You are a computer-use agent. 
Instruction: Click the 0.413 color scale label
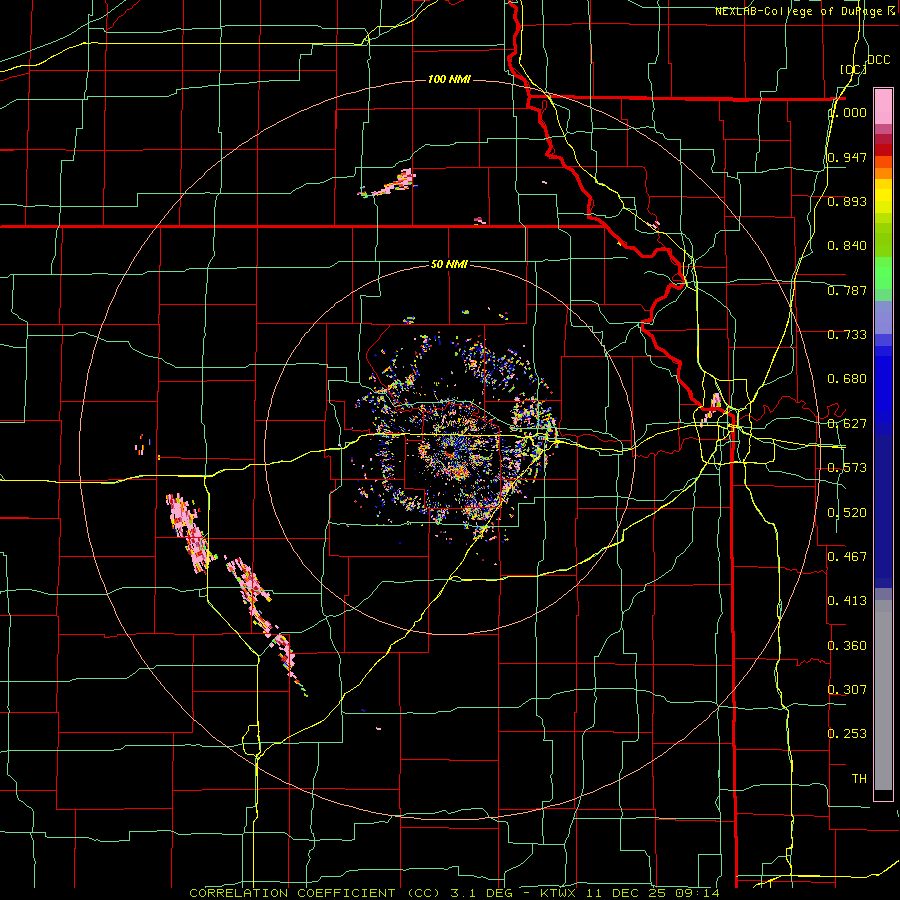click(x=847, y=601)
